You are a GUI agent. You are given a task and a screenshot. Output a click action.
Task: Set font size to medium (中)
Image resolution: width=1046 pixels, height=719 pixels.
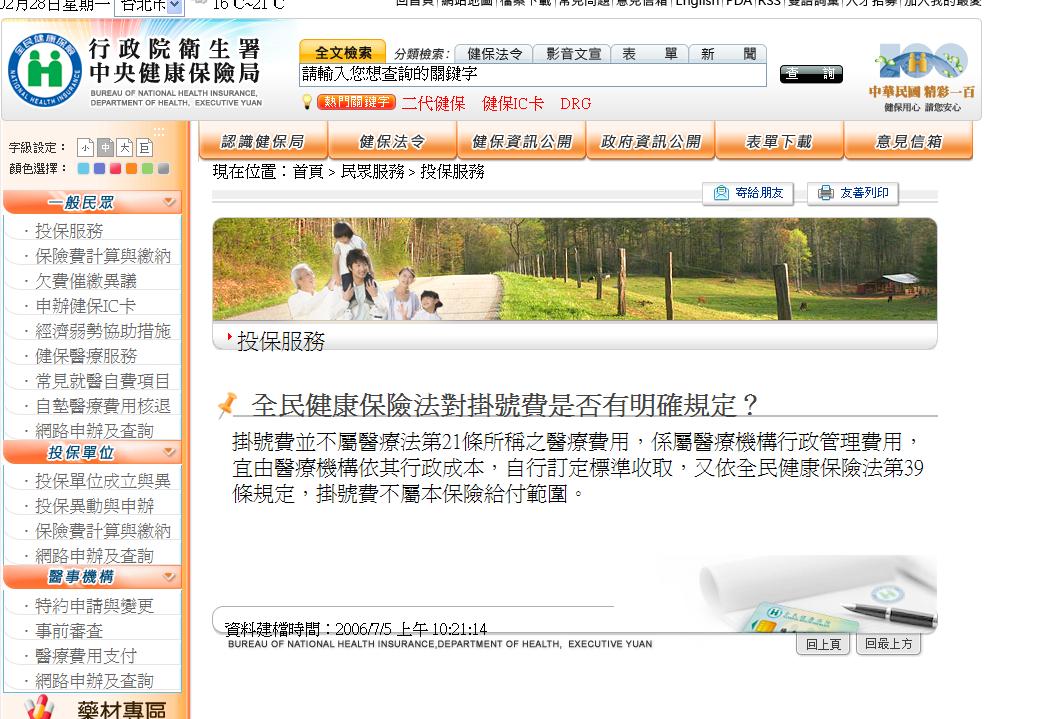(105, 147)
